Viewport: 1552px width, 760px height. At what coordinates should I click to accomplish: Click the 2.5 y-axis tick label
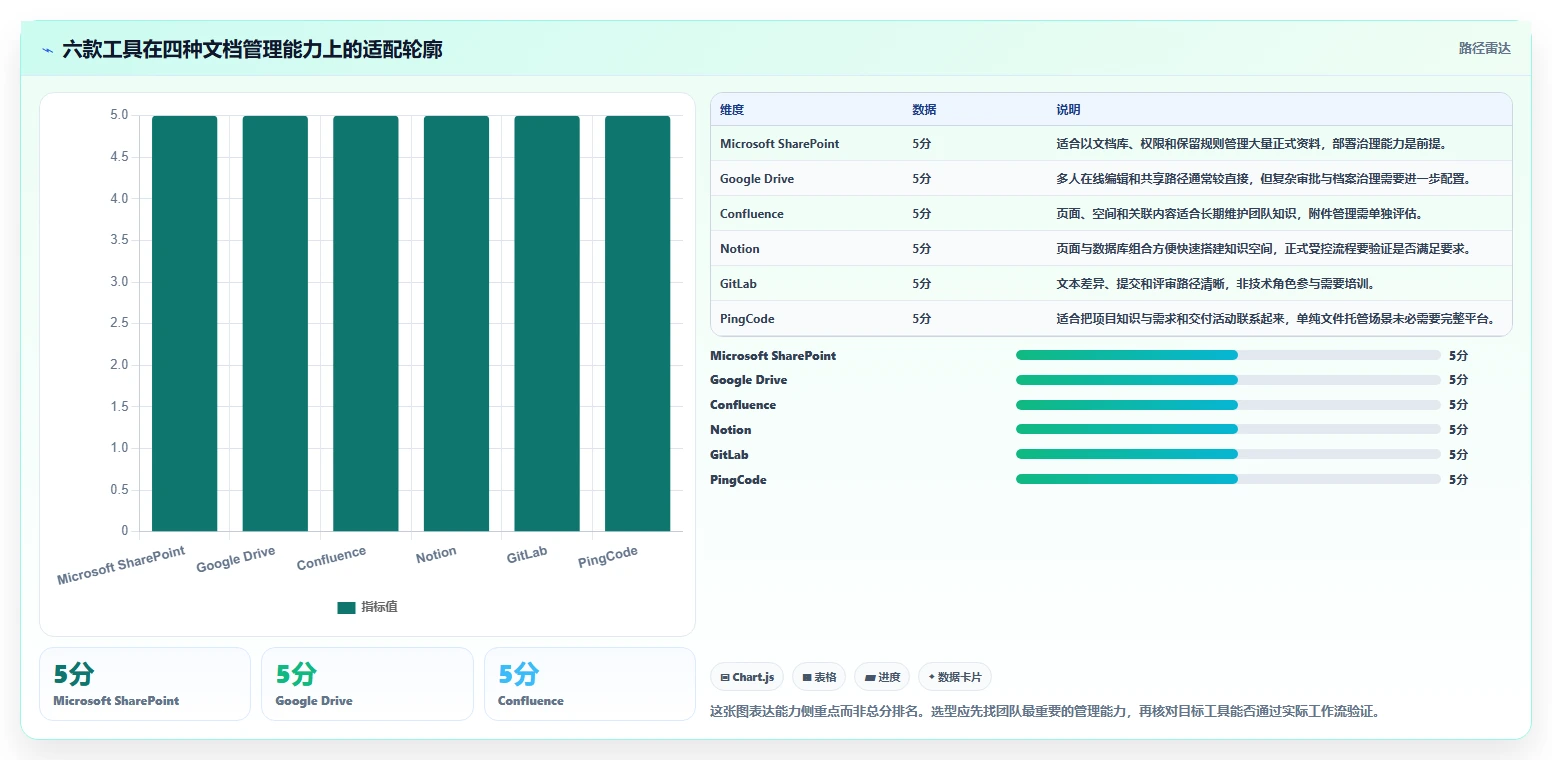[119, 323]
